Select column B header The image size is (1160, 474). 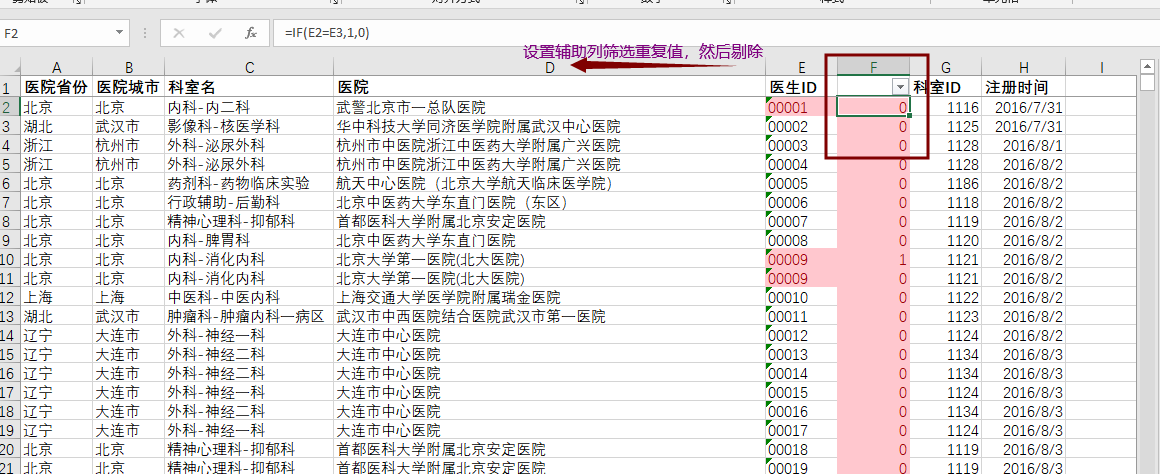[129, 67]
